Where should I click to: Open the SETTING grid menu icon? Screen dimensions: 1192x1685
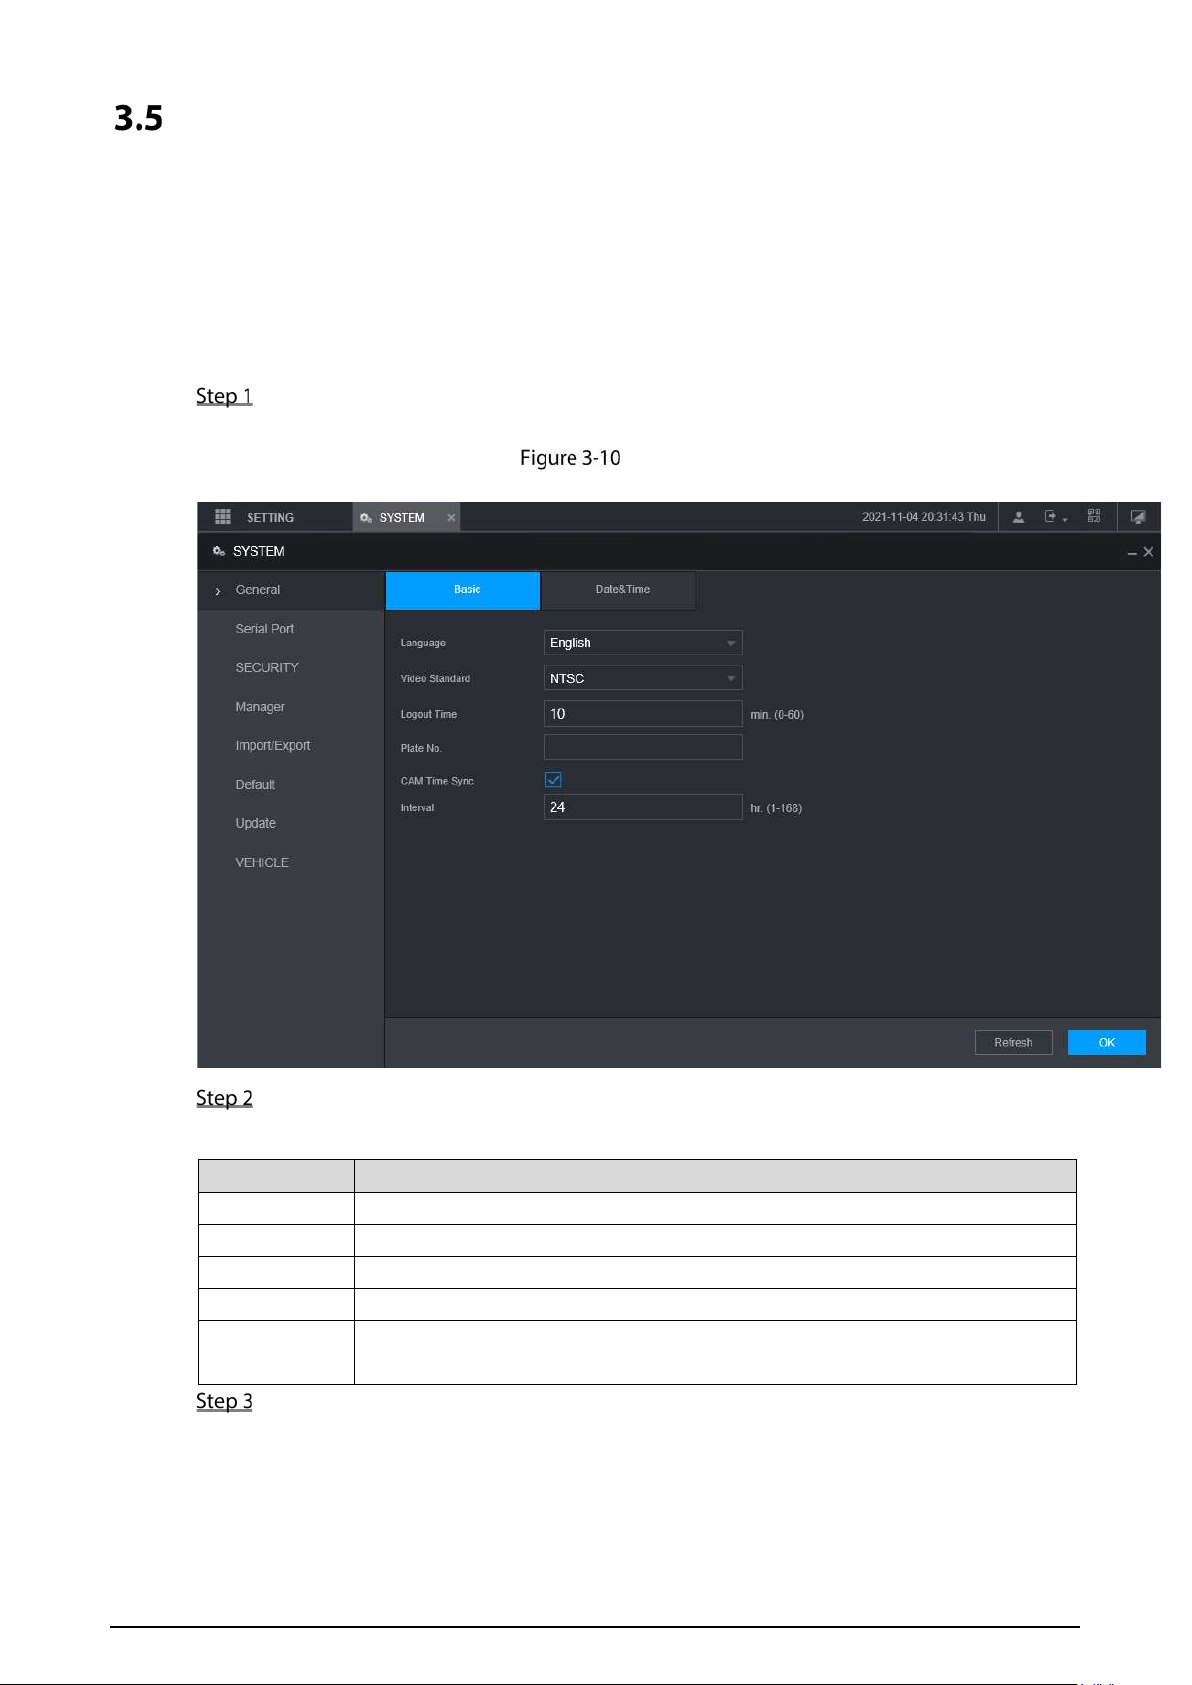click(x=223, y=516)
